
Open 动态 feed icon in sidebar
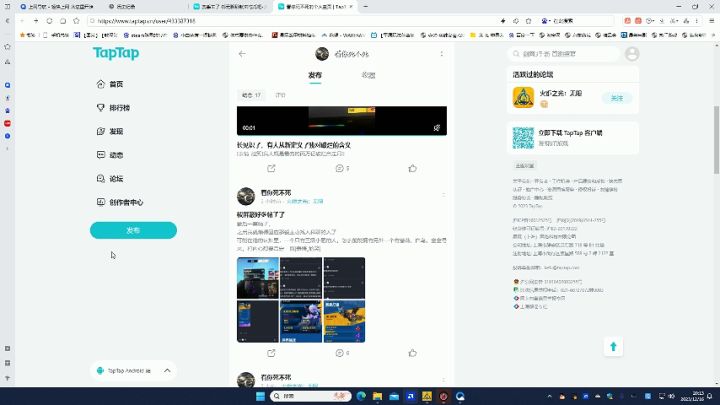pos(101,155)
